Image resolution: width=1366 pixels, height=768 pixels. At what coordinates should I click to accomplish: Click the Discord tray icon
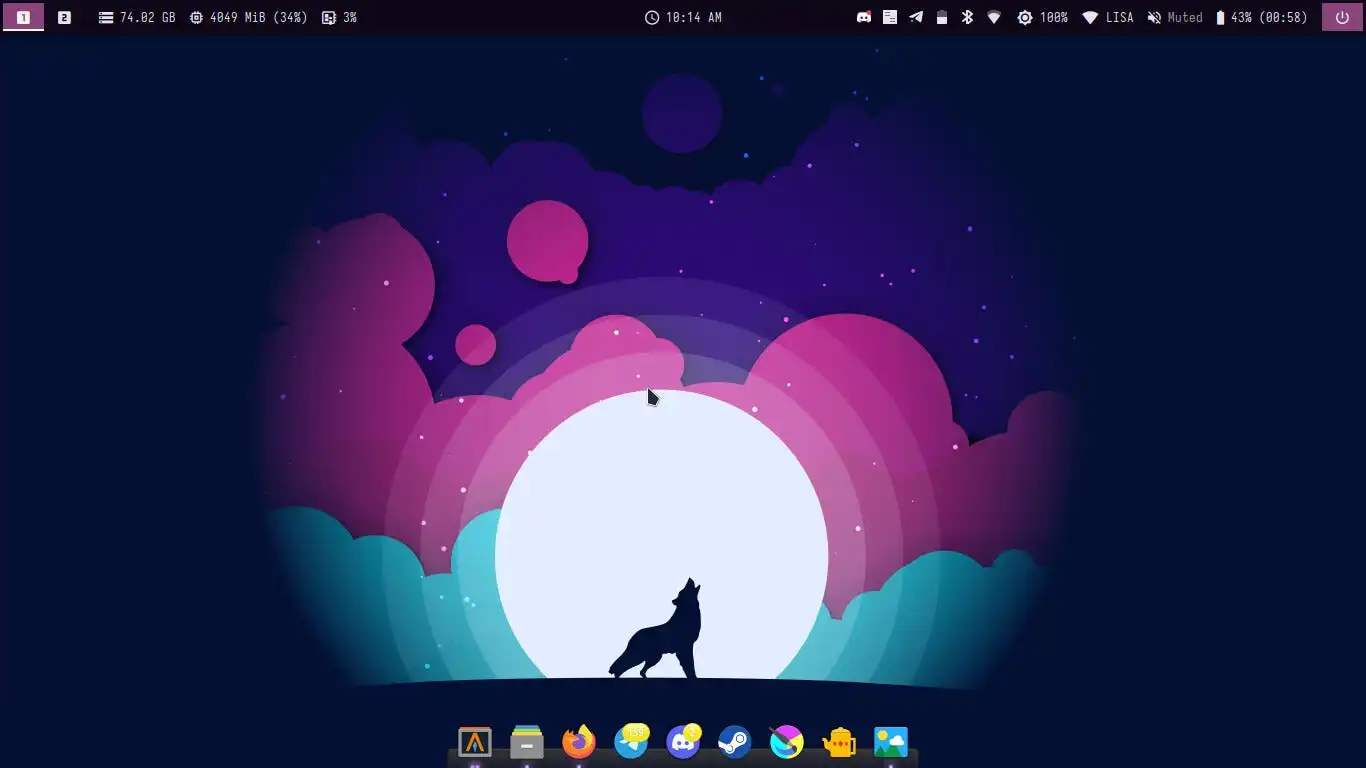(x=864, y=17)
